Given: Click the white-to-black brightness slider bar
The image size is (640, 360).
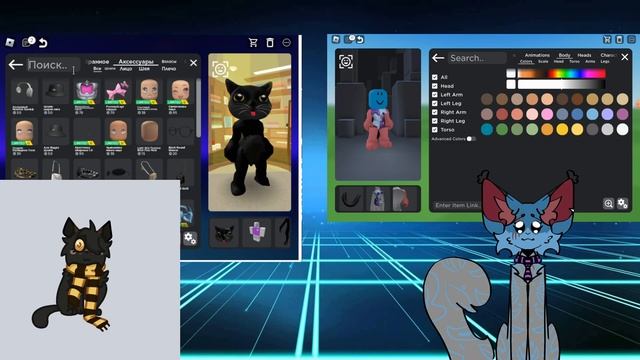Looking at the screenshot, I should coord(561,84).
